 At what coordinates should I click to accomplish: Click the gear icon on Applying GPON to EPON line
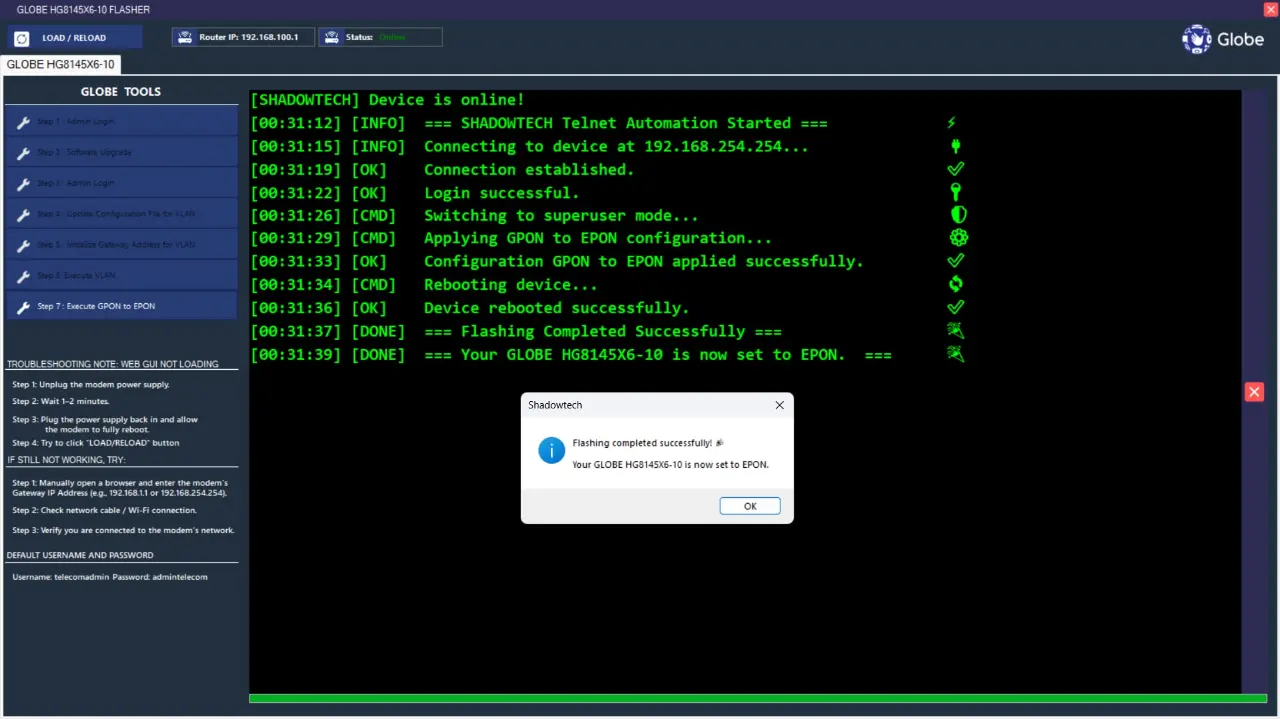958,238
